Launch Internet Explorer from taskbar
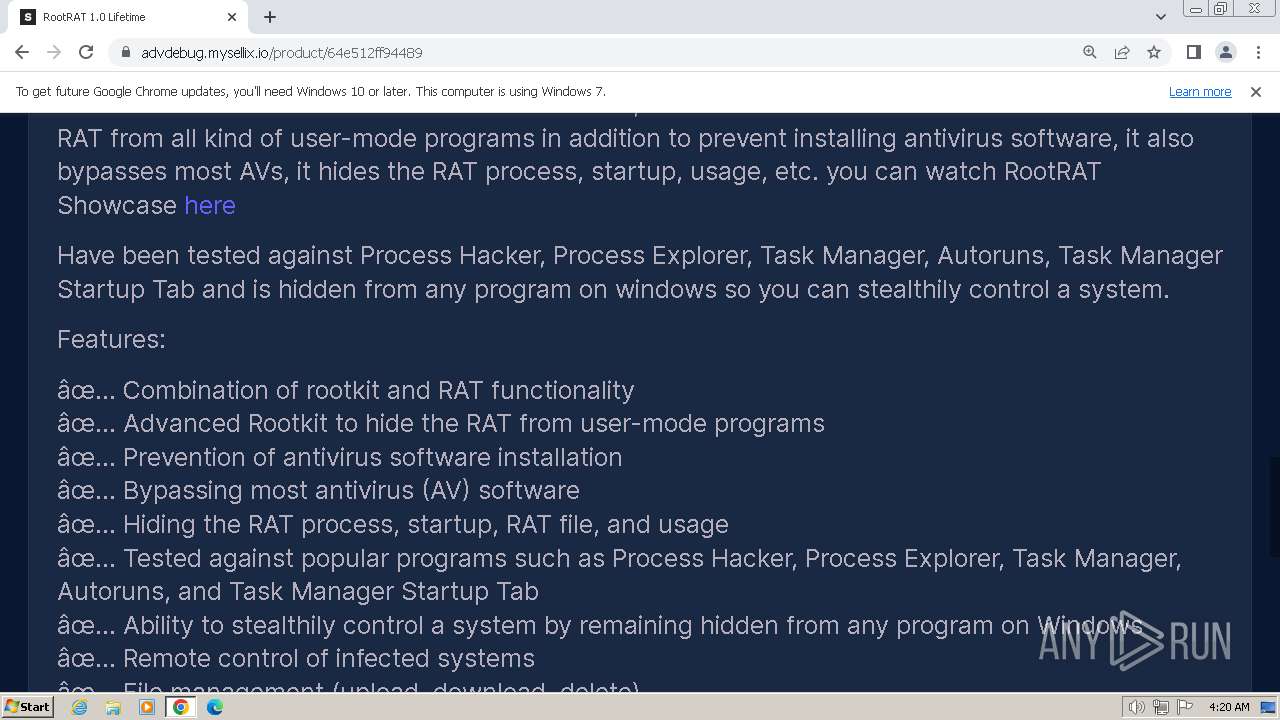 pyautogui.click(x=79, y=707)
